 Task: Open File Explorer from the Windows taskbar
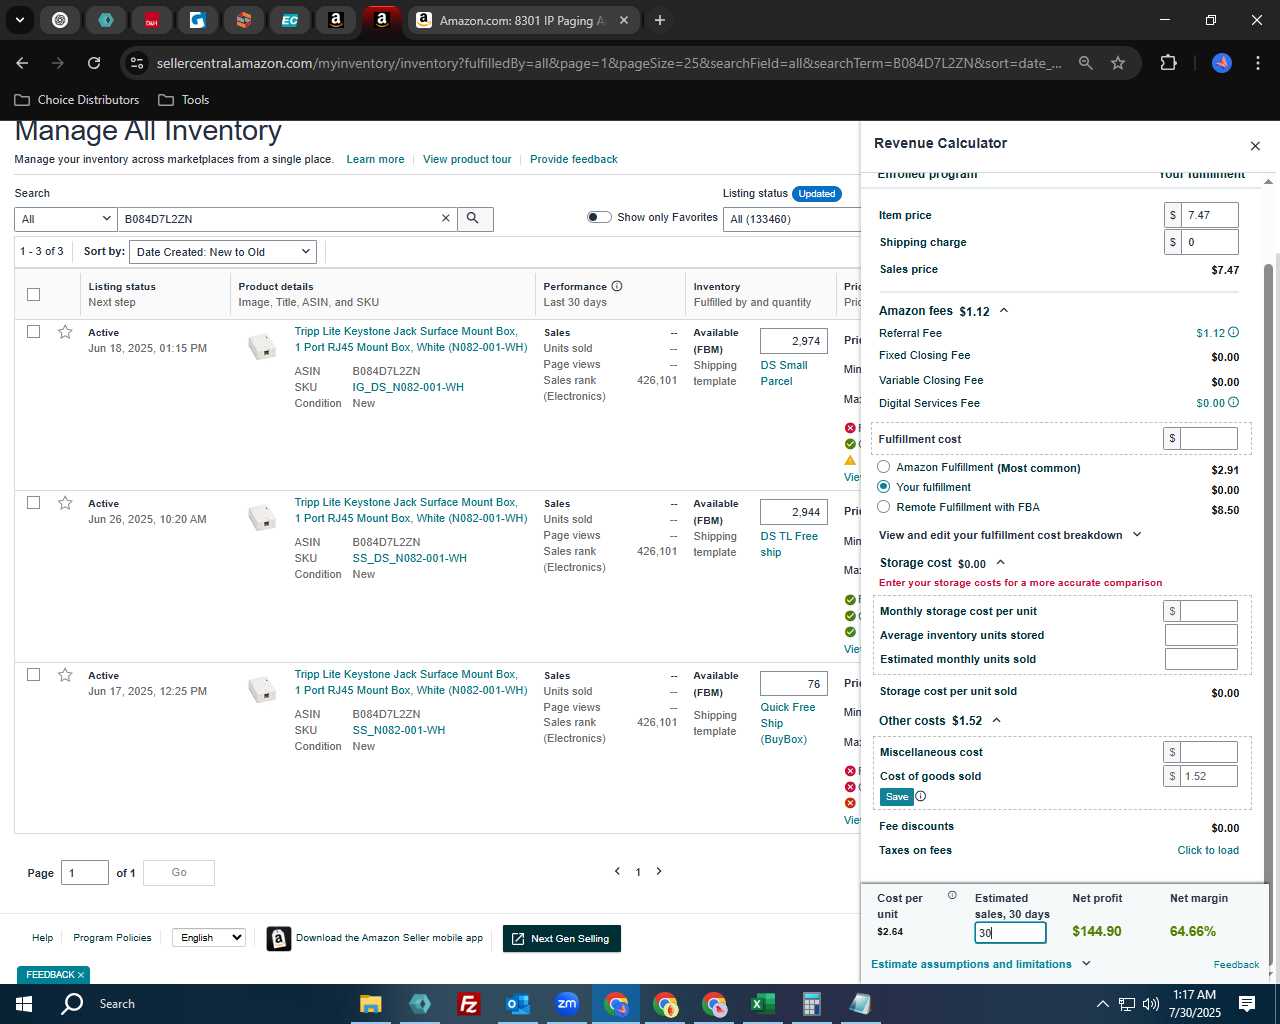coord(370,1004)
